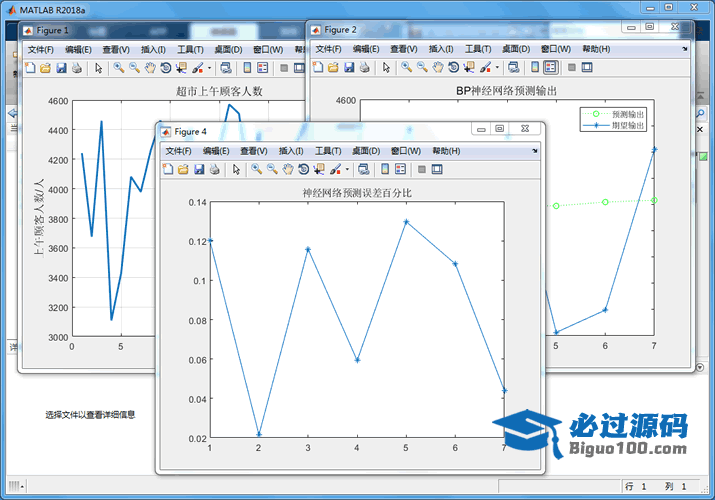Select Rotate 3D tool in Figure 2
This screenshot has height=500, width=715.
coord(453,67)
